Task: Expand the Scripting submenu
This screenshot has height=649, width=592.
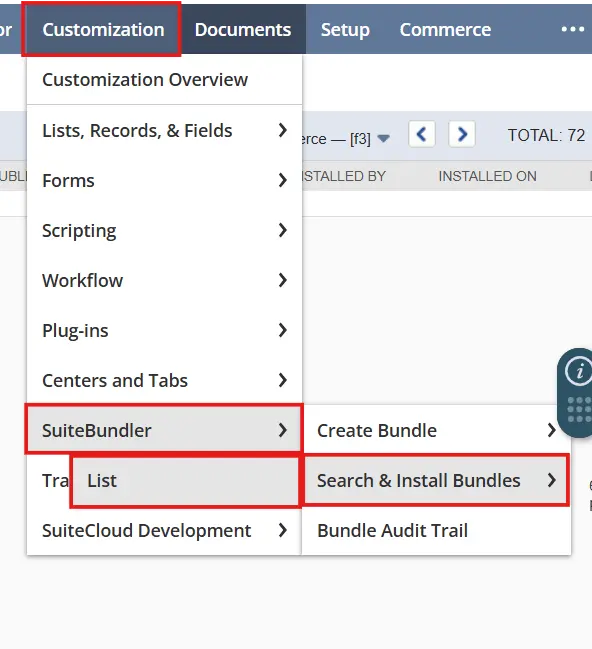Action: click(x=164, y=231)
